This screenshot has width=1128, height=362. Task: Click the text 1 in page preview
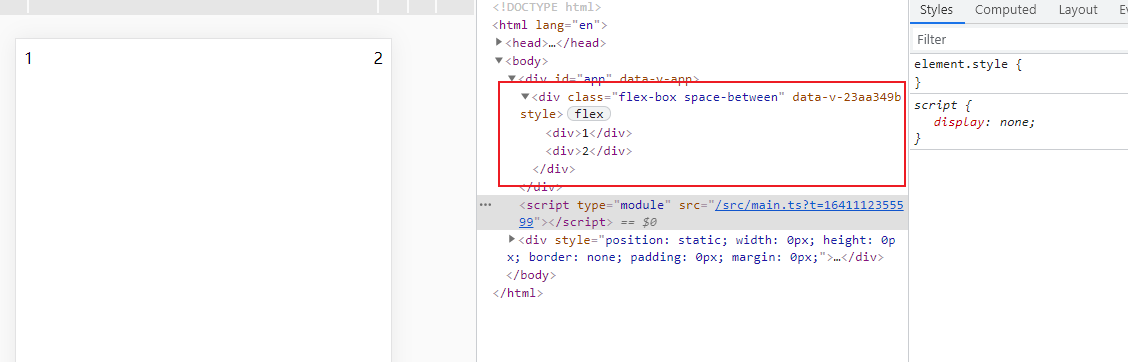click(28, 59)
